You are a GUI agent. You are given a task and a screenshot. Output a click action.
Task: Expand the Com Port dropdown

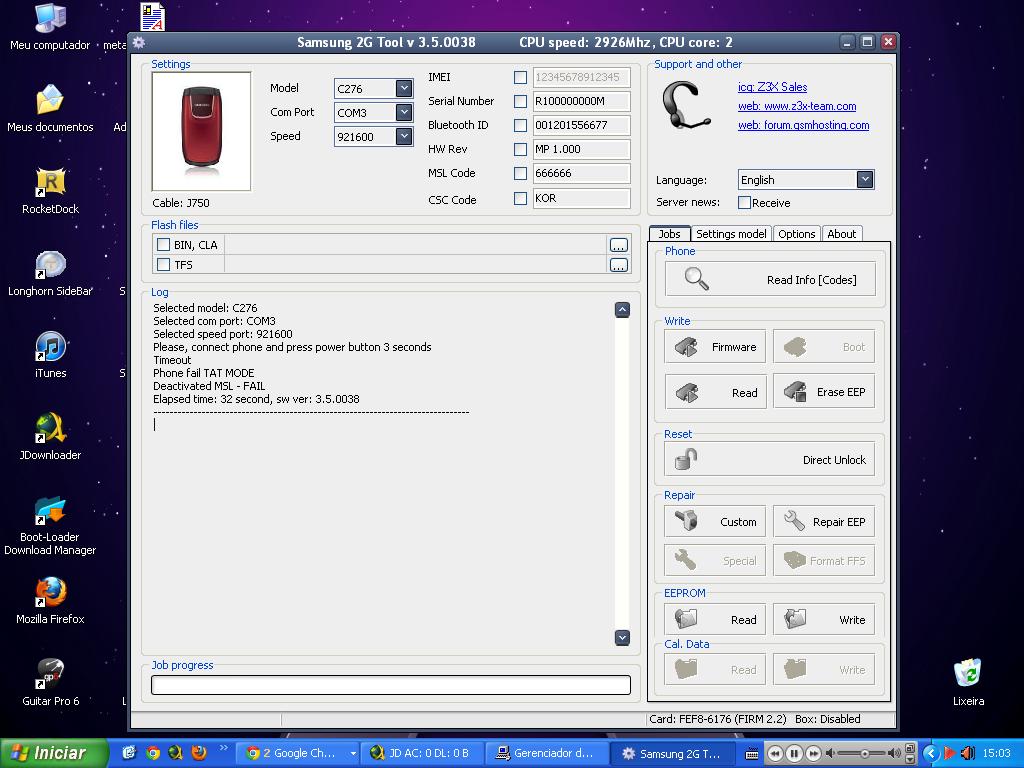tap(404, 112)
